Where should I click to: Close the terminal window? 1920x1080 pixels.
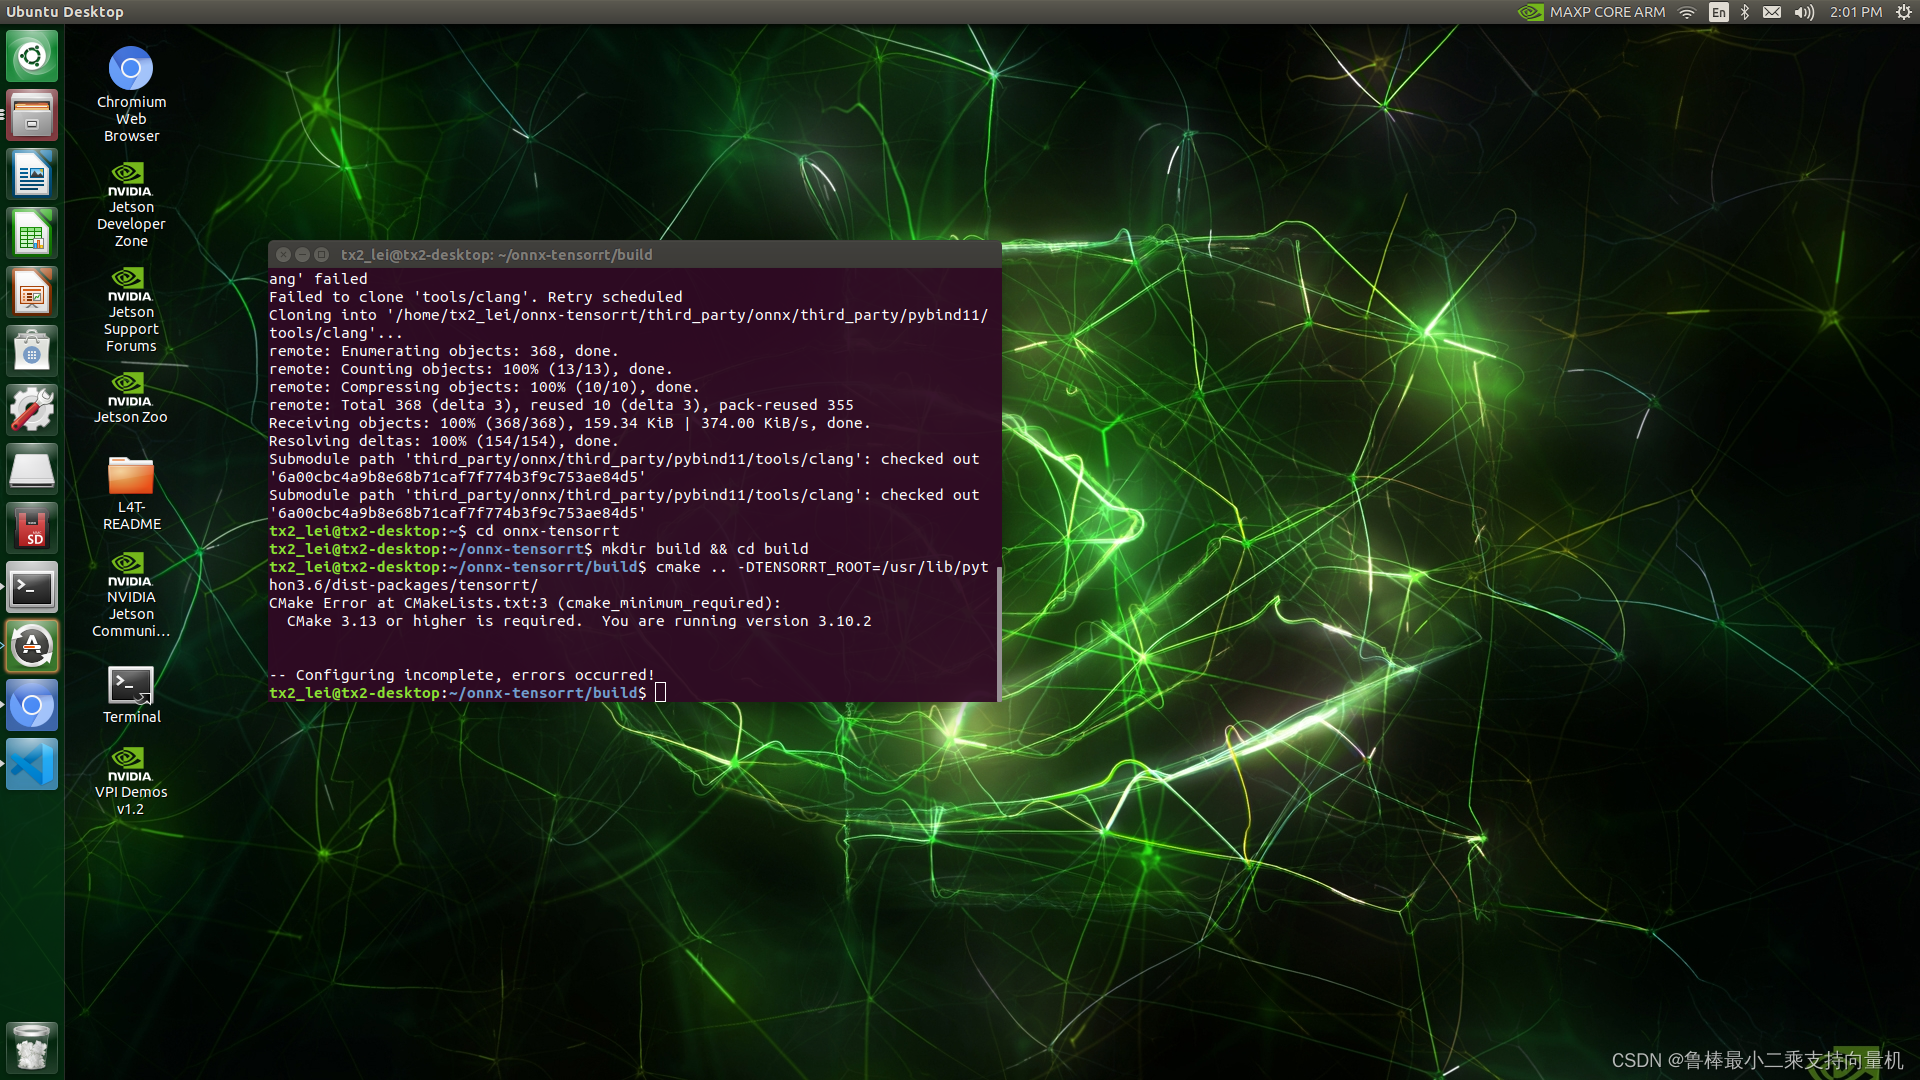pos(283,255)
